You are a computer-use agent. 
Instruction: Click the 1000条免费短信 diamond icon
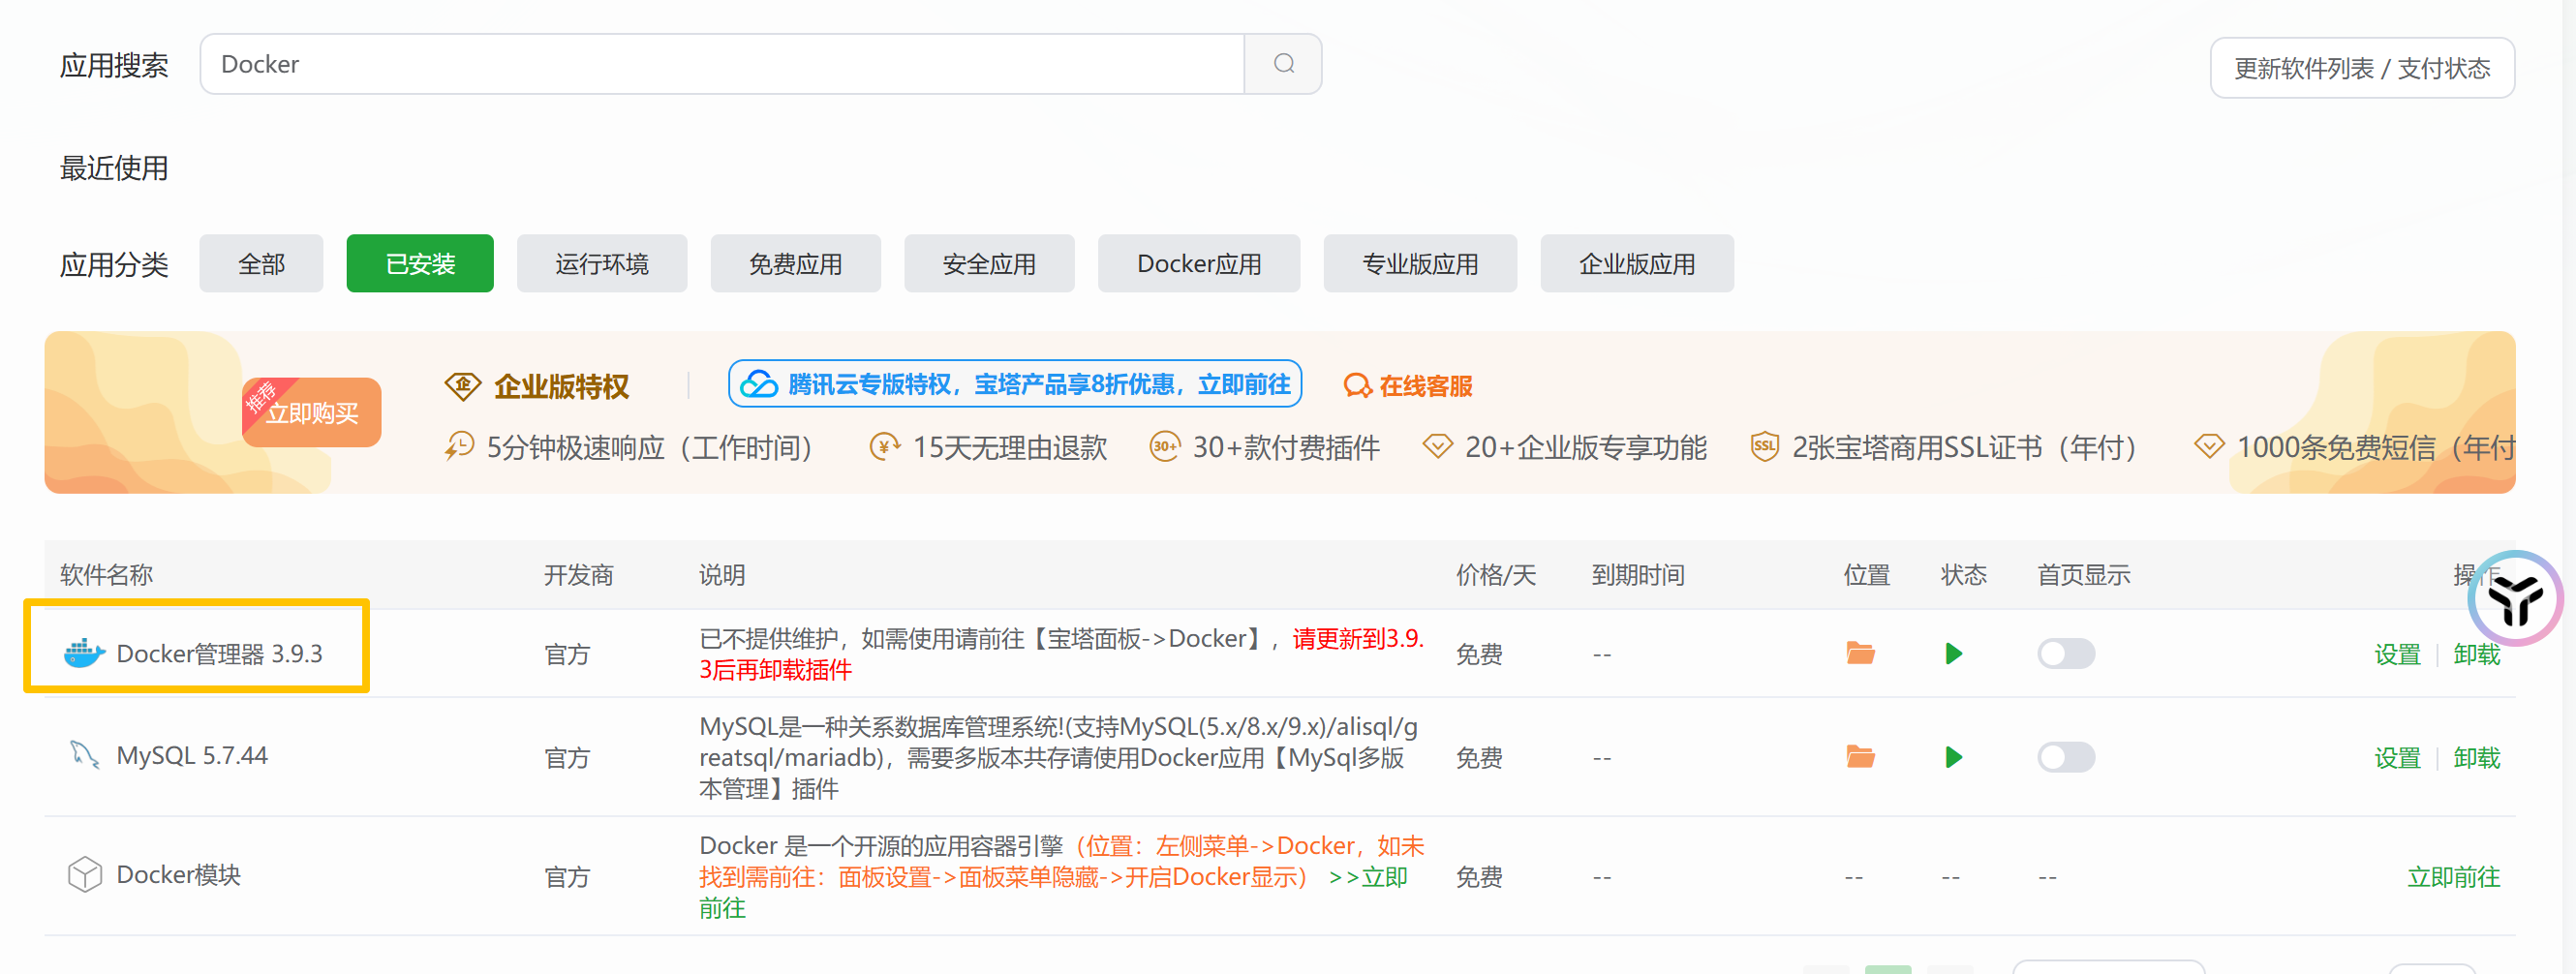[x=2208, y=447]
